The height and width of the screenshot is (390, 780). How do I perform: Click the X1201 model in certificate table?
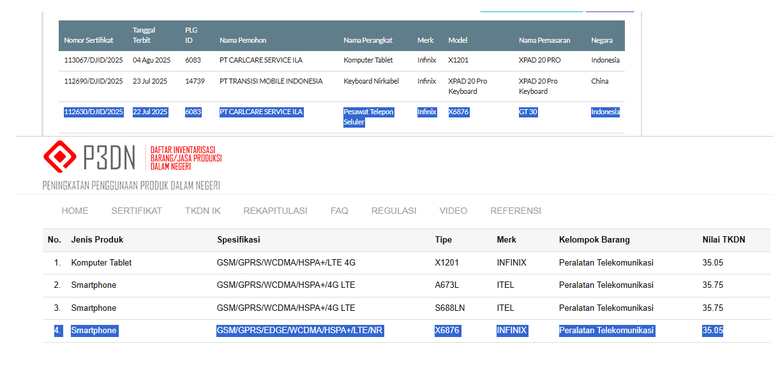point(457,60)
